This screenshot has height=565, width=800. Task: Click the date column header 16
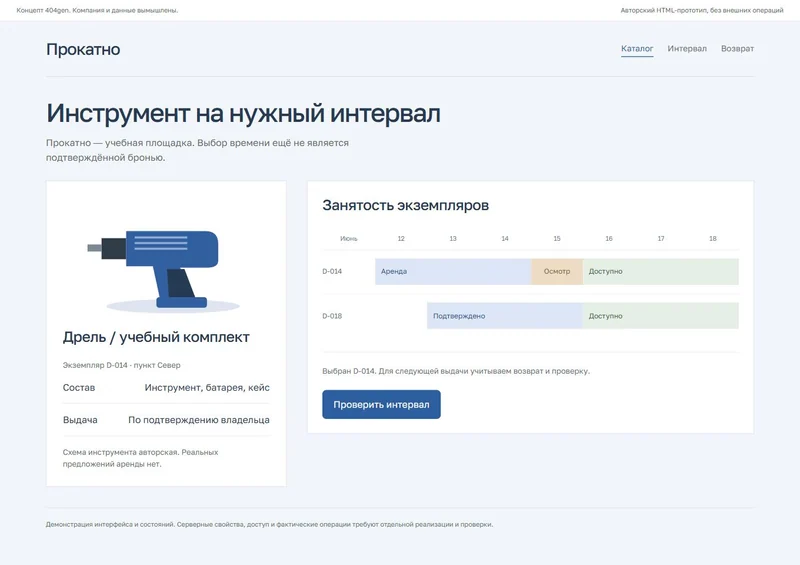(609, 238)
